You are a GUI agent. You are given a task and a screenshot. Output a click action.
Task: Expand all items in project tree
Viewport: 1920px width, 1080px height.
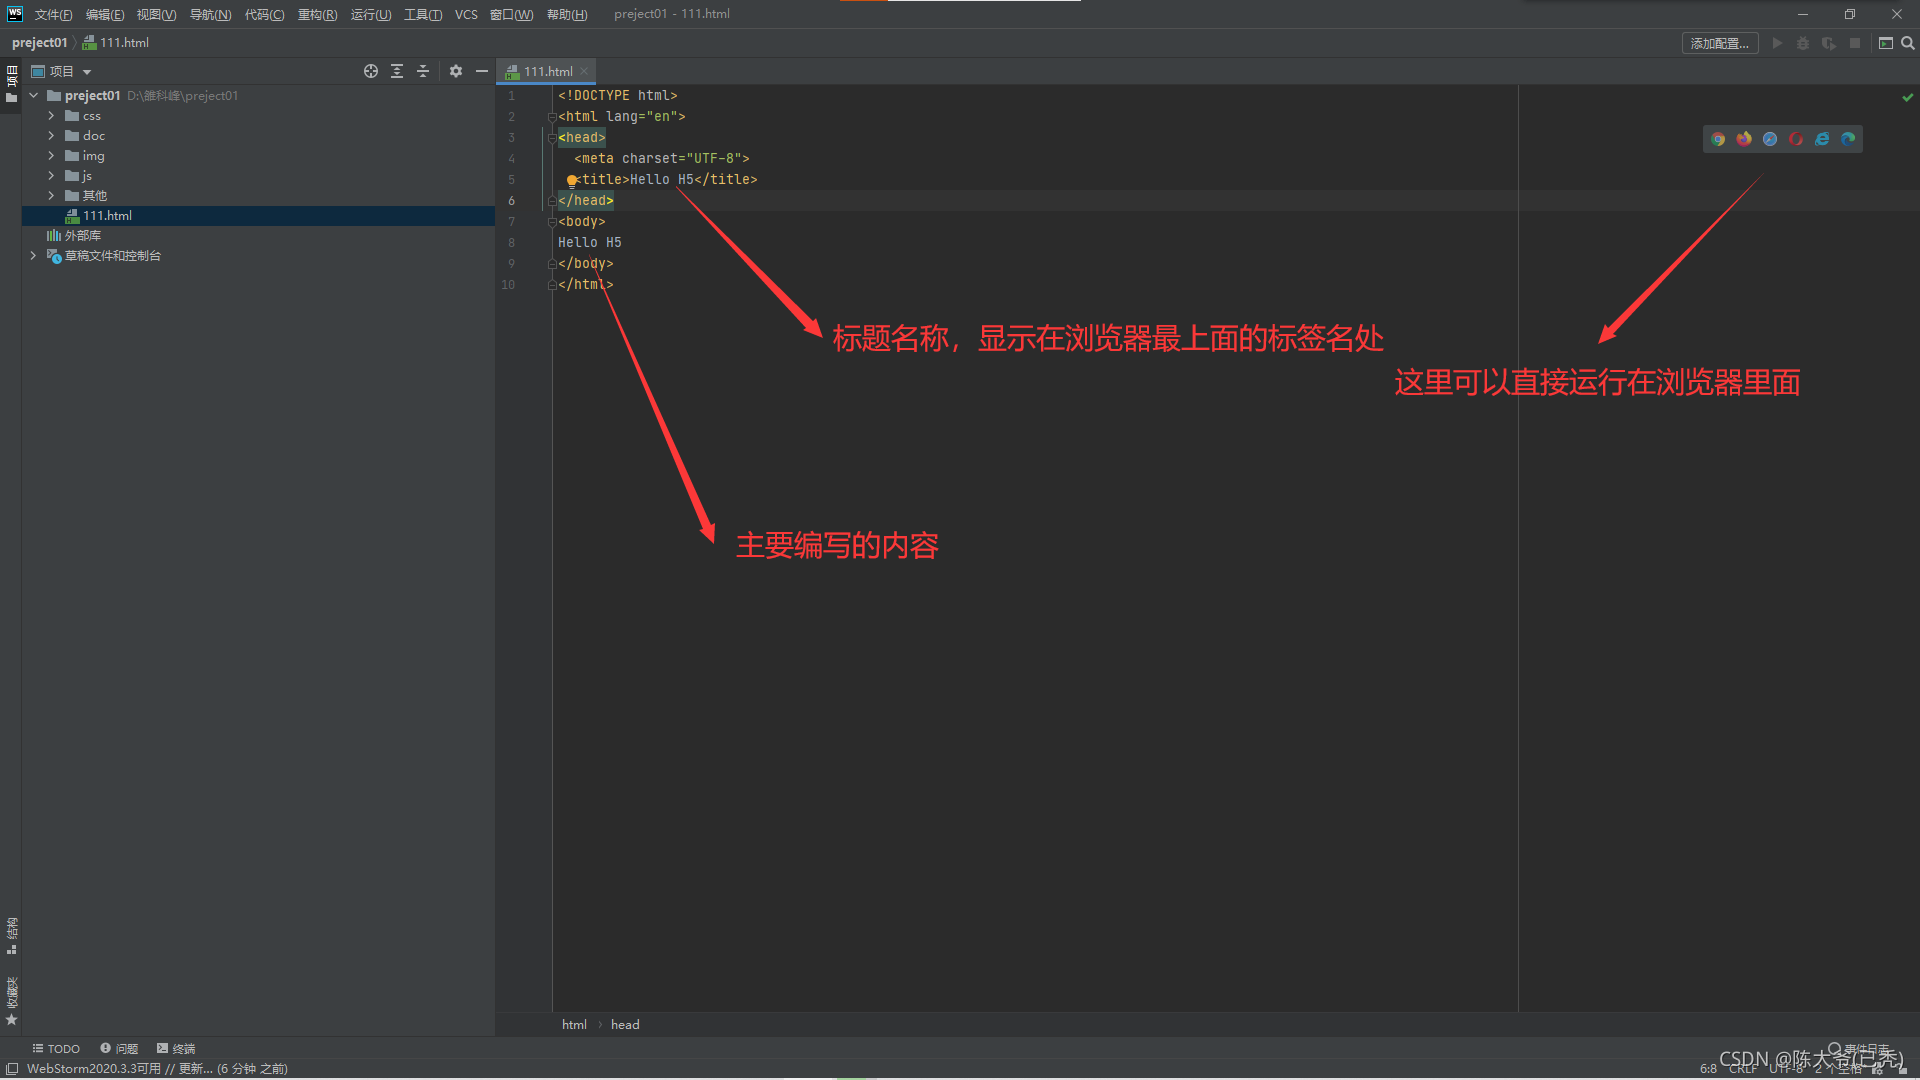pyautogui.click(x=397, y=71)
